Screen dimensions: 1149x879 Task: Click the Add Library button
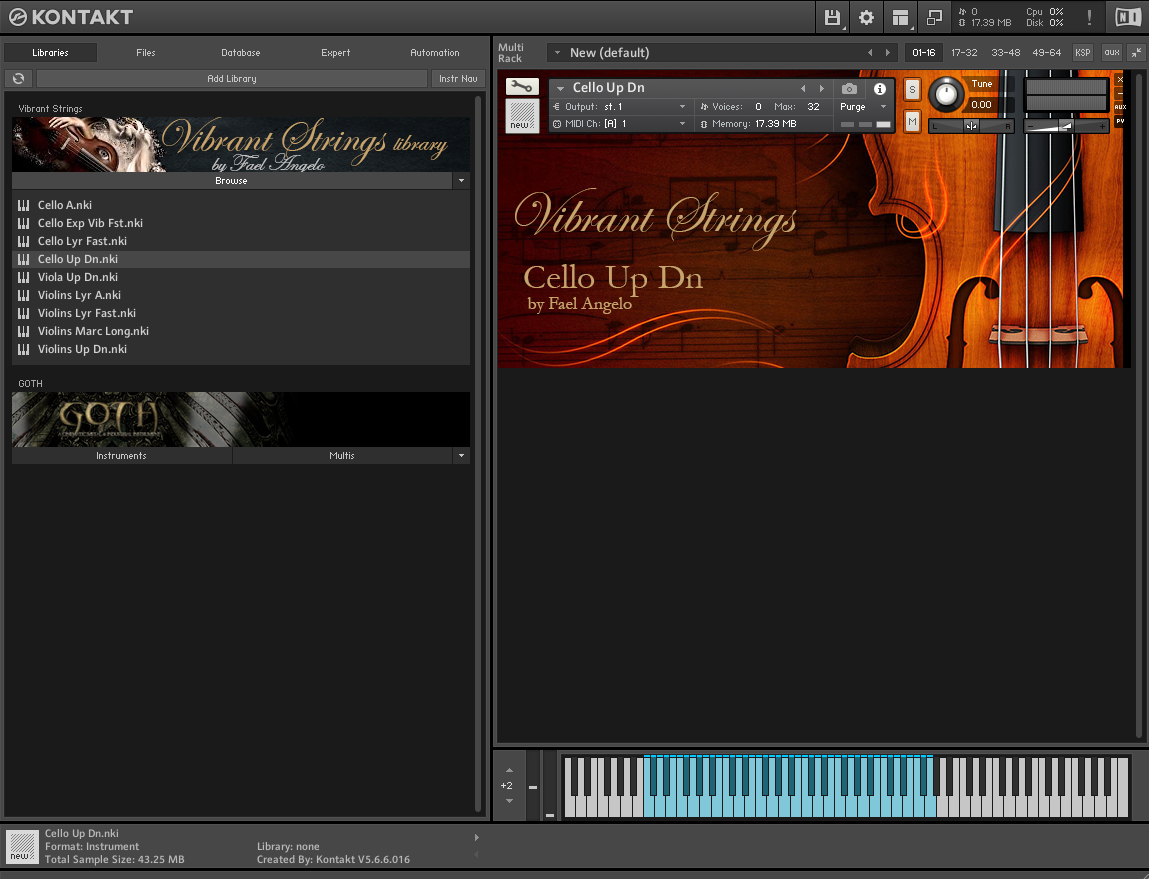pyautogui.click(x=232, y=78)
